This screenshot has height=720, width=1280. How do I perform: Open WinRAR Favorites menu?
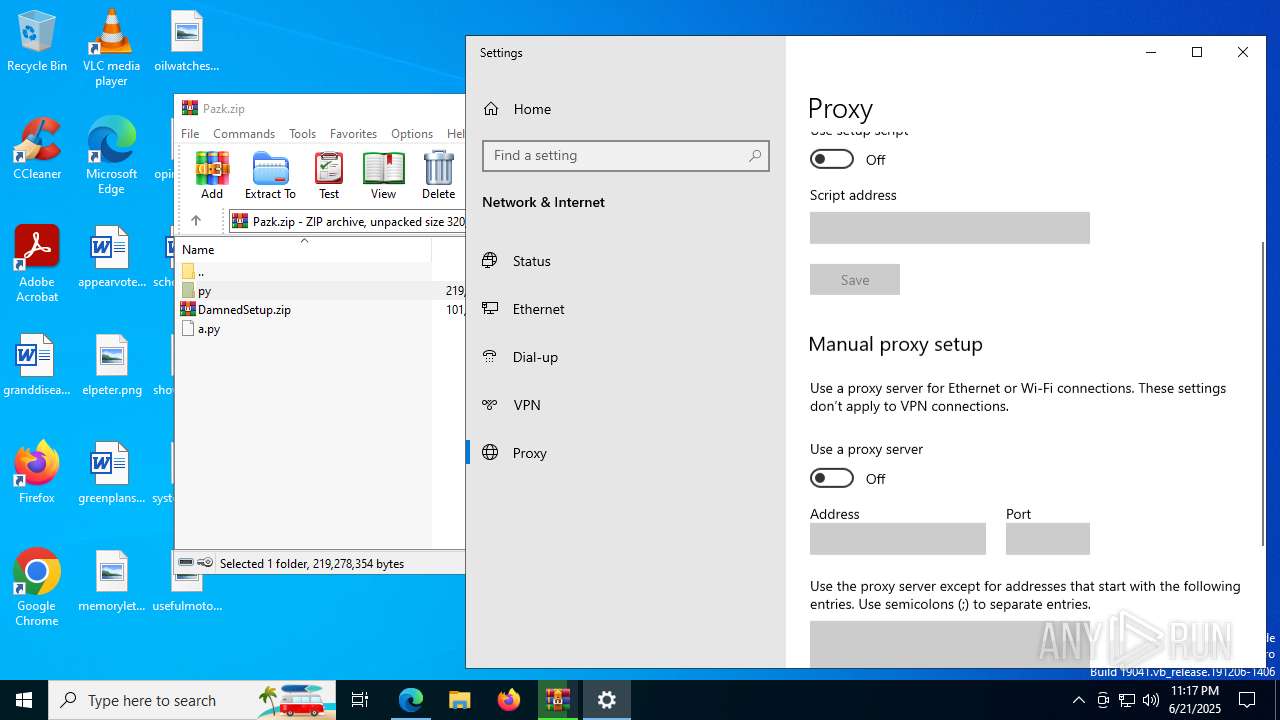[353, 133]
